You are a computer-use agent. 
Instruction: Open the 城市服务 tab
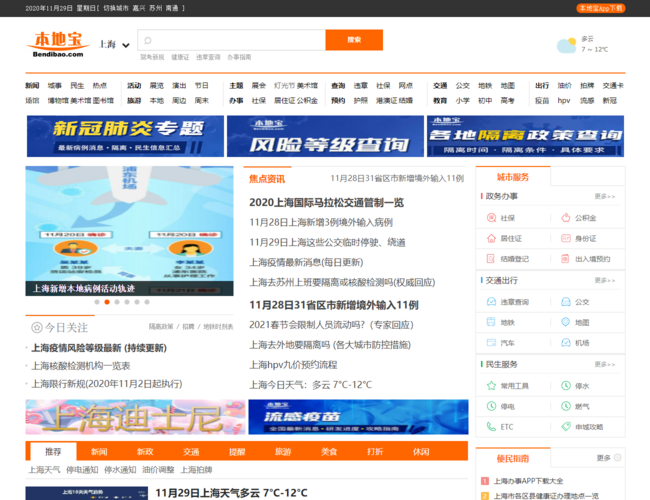point(513,177)
